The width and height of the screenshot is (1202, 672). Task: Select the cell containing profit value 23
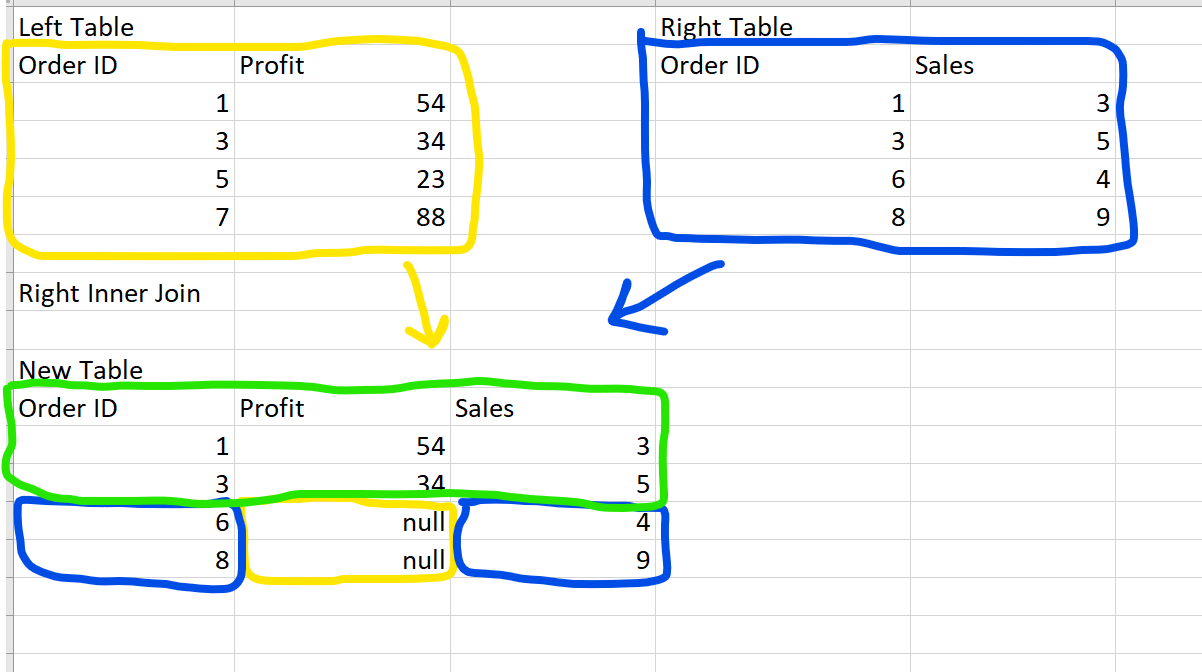[x=430, y=180]
